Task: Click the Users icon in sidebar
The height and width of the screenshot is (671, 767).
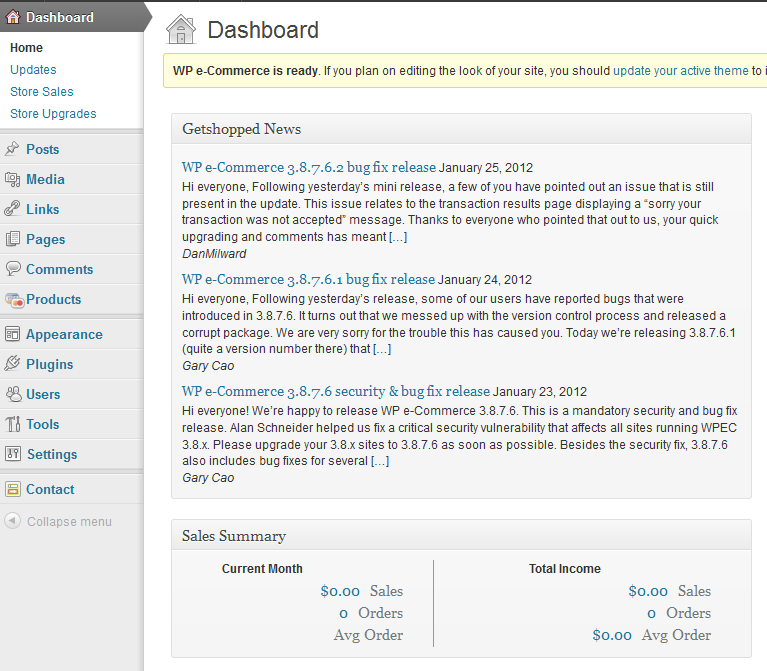Action: tap(13, 394)
